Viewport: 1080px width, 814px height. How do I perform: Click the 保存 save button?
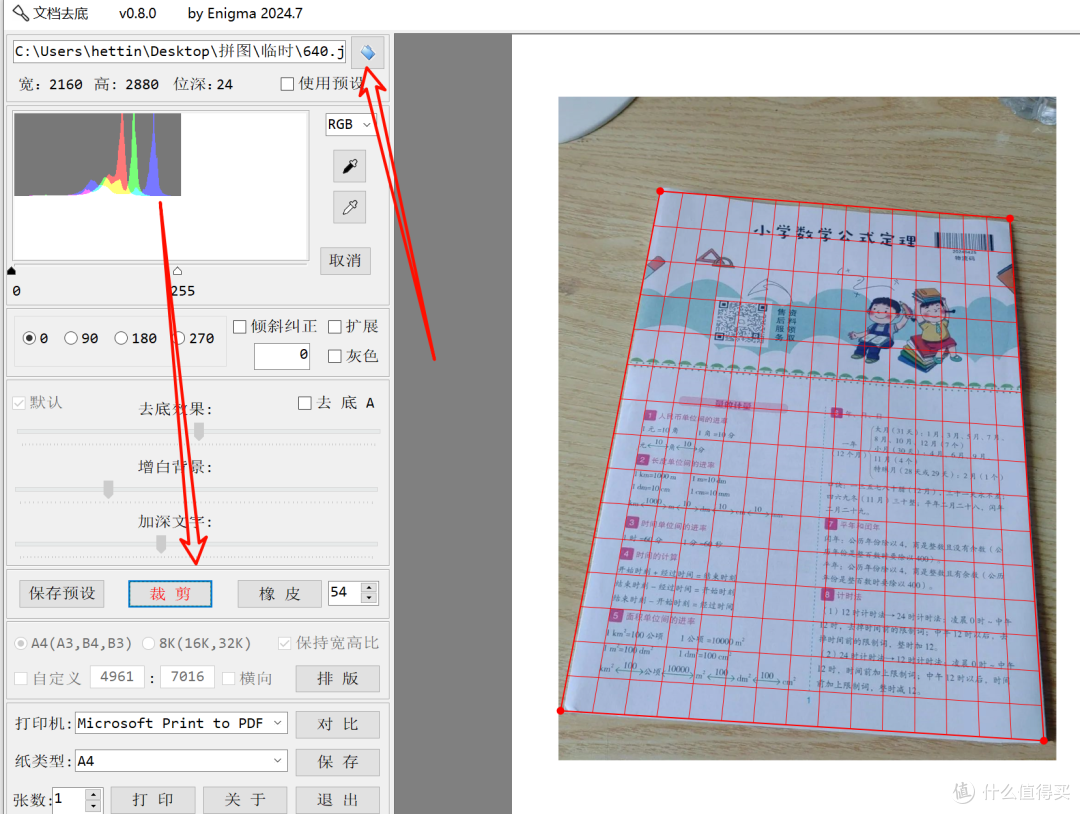(x=338, y=762)
